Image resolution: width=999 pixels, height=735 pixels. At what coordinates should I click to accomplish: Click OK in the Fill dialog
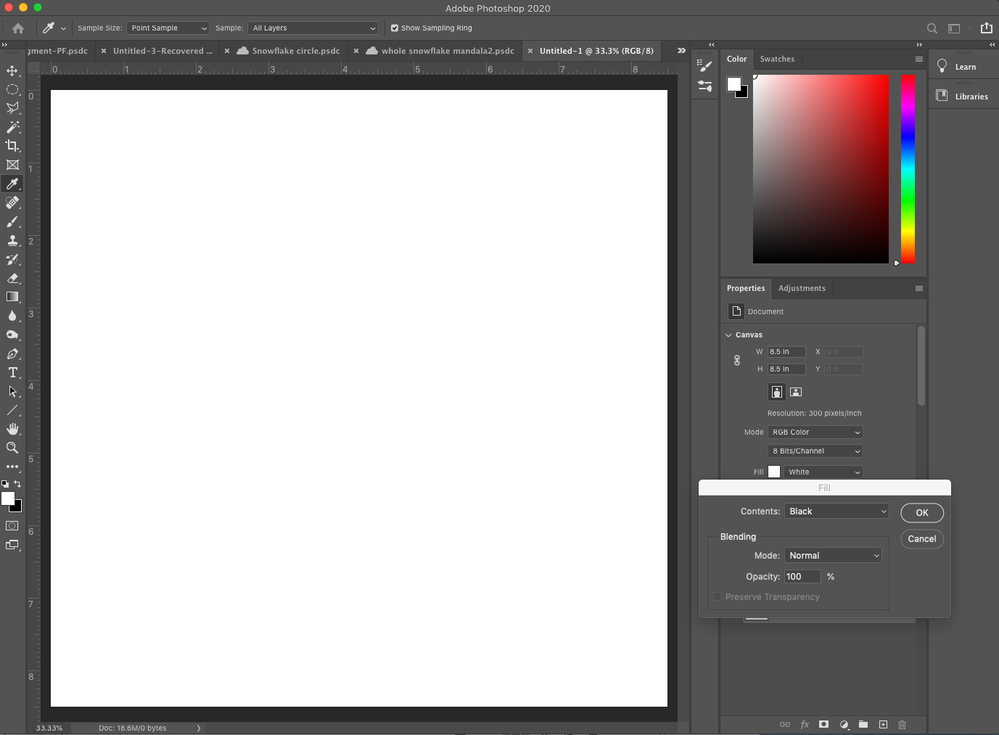pyautogui.click(x=921, y=512)
